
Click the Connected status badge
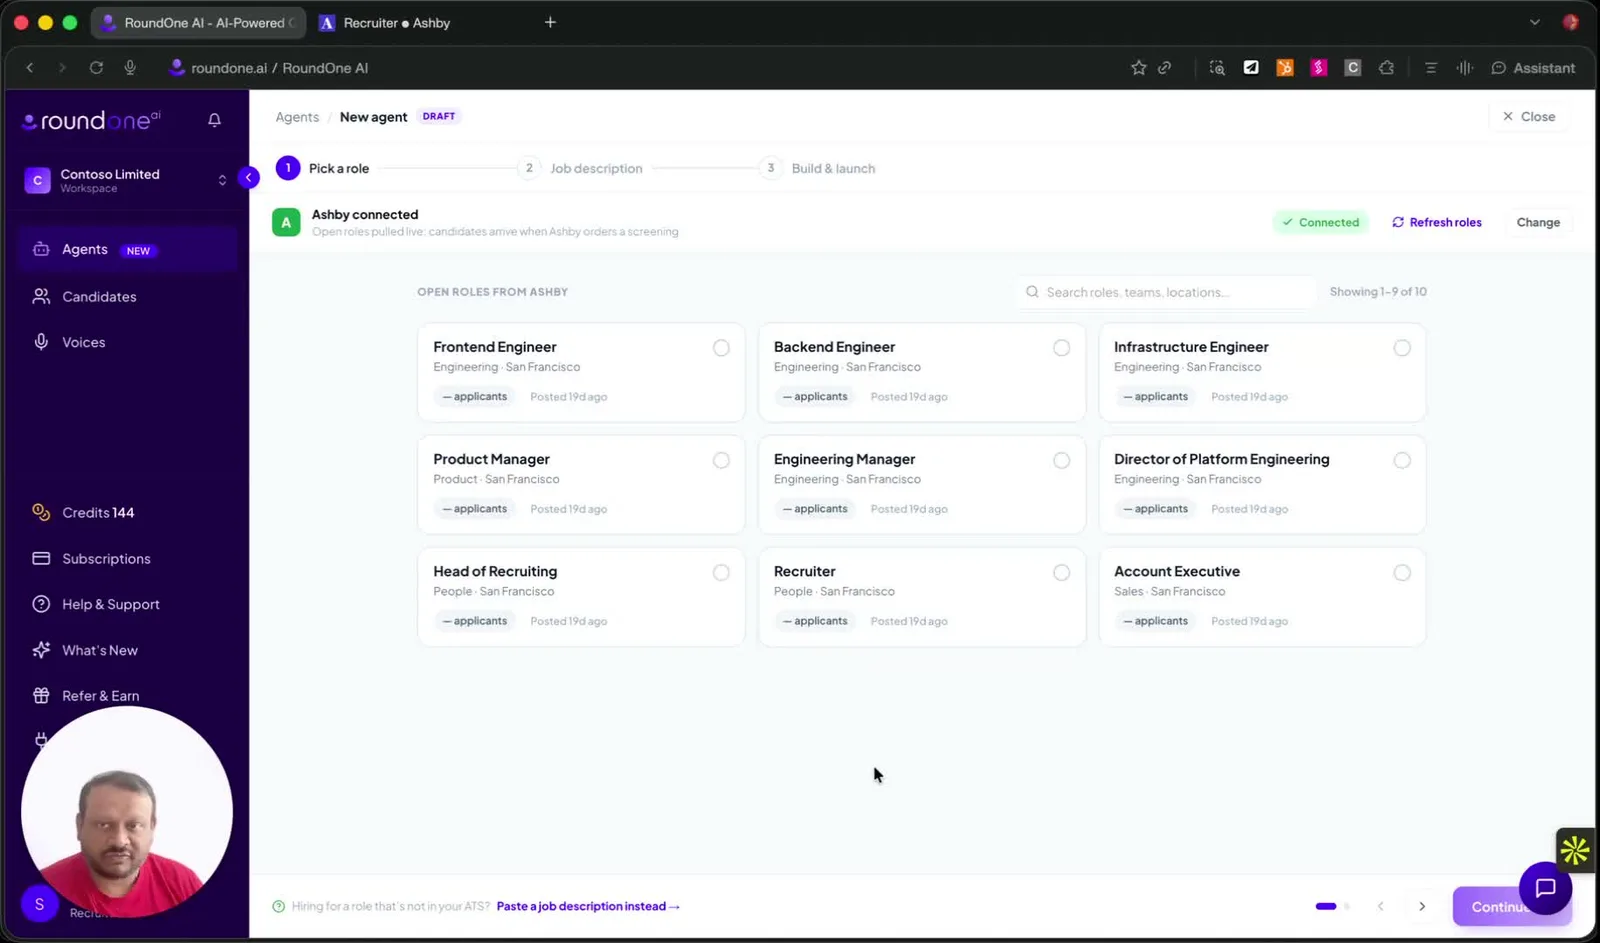1321,222
